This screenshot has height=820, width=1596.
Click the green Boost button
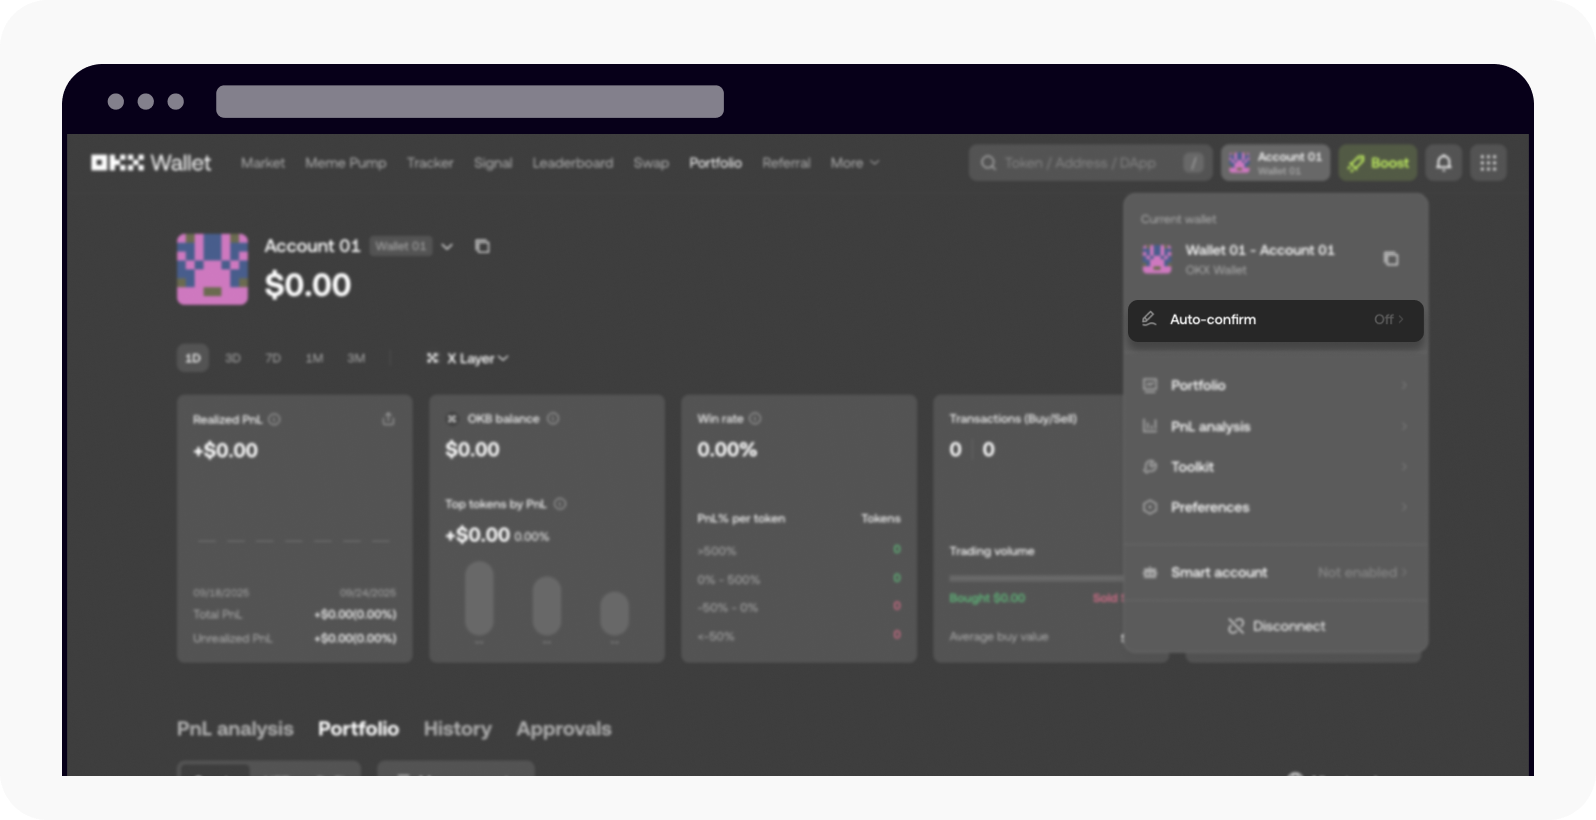pyautogui.click(x=1378, y=163)
